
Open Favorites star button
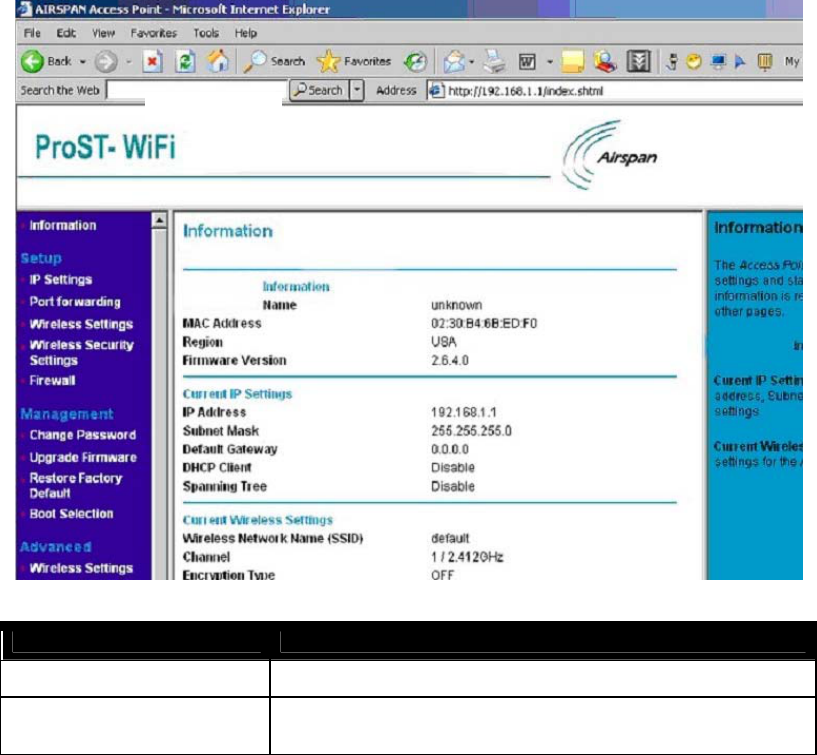coord(328,61)
